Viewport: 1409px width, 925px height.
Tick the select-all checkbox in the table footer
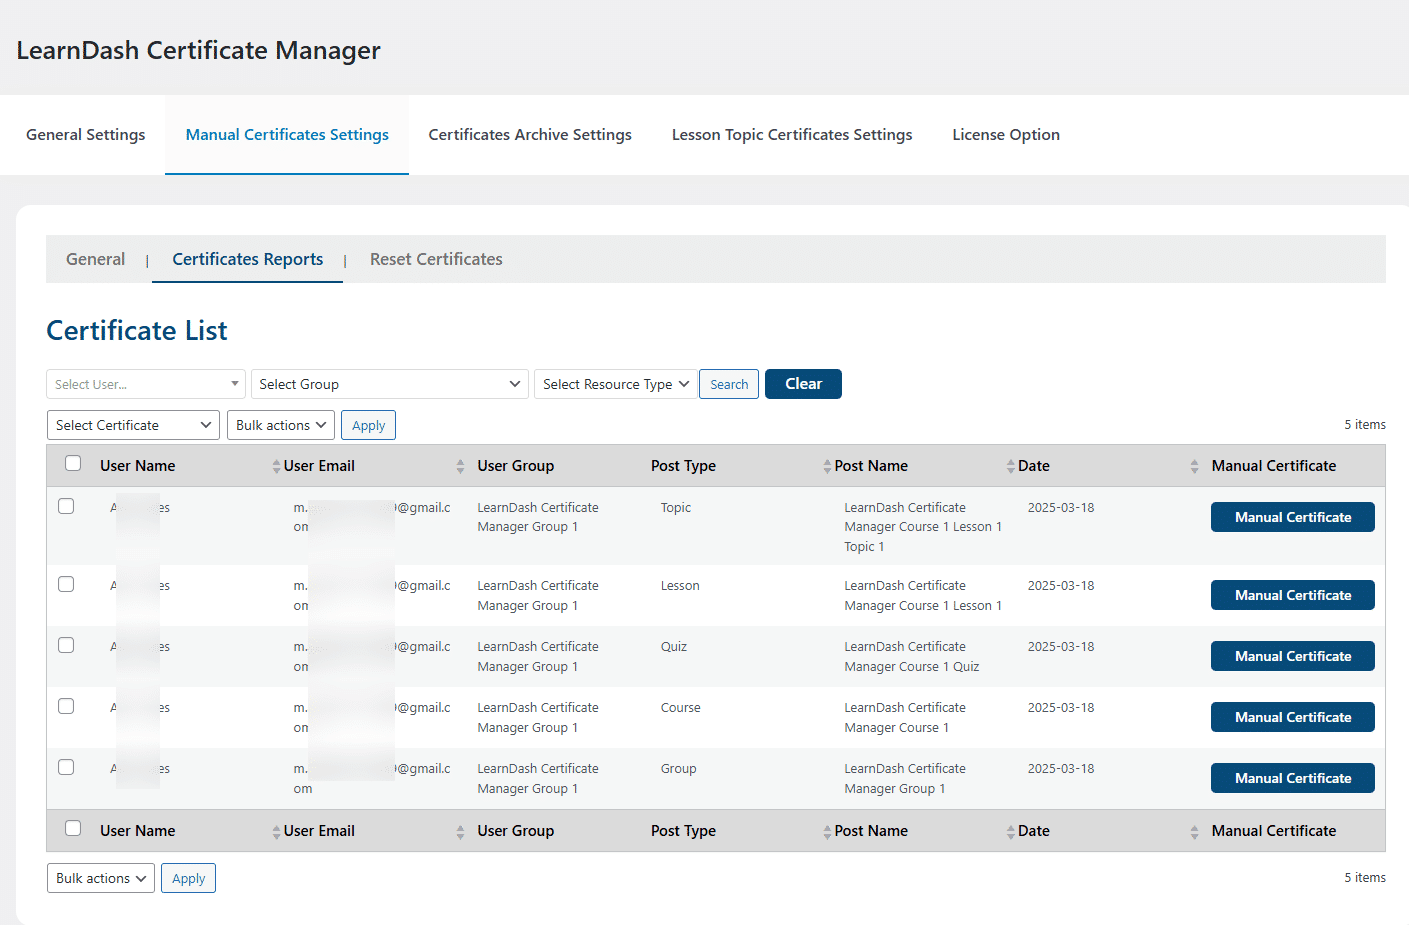[x=73, y=828]
